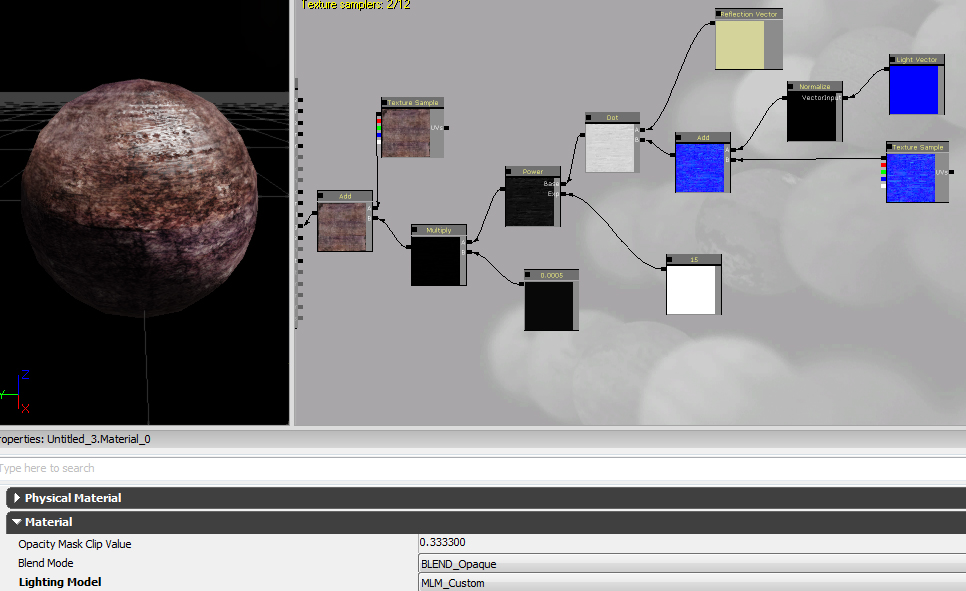The image size is (966, 591).
Task: Toggle realtime preview square on the Multiply node
Action: (x=415, y=230)
